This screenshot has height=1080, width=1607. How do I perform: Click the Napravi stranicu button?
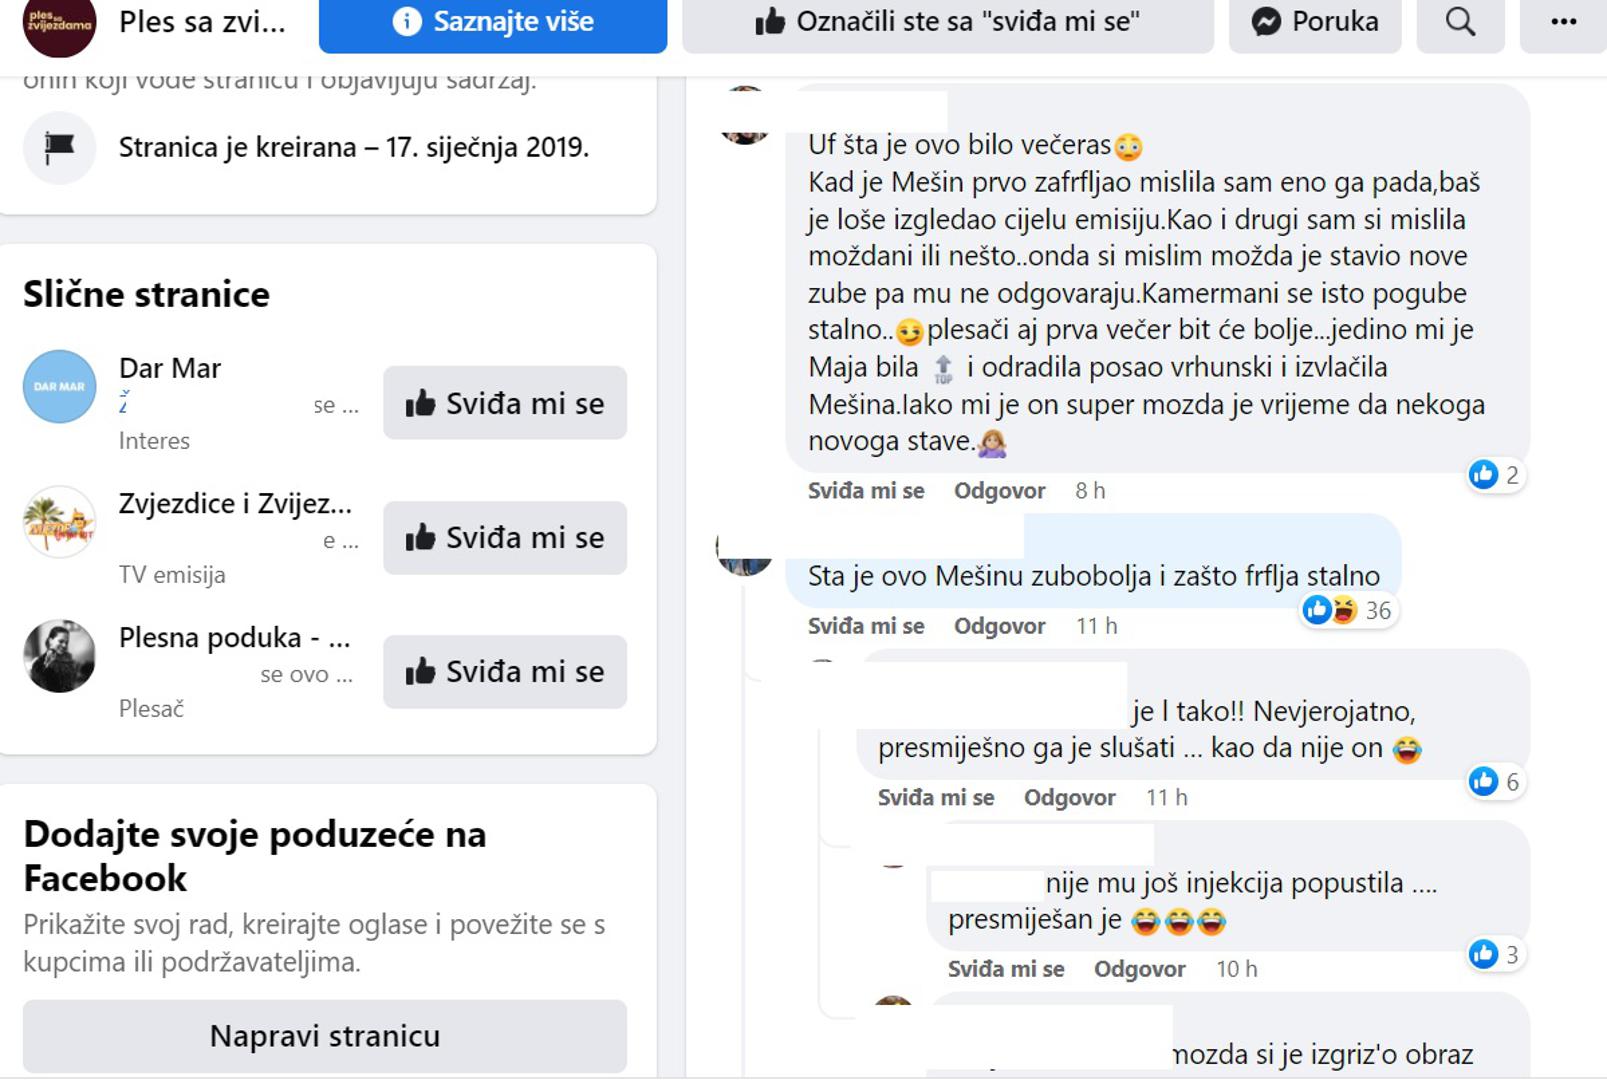click(x=325, y=1036)
